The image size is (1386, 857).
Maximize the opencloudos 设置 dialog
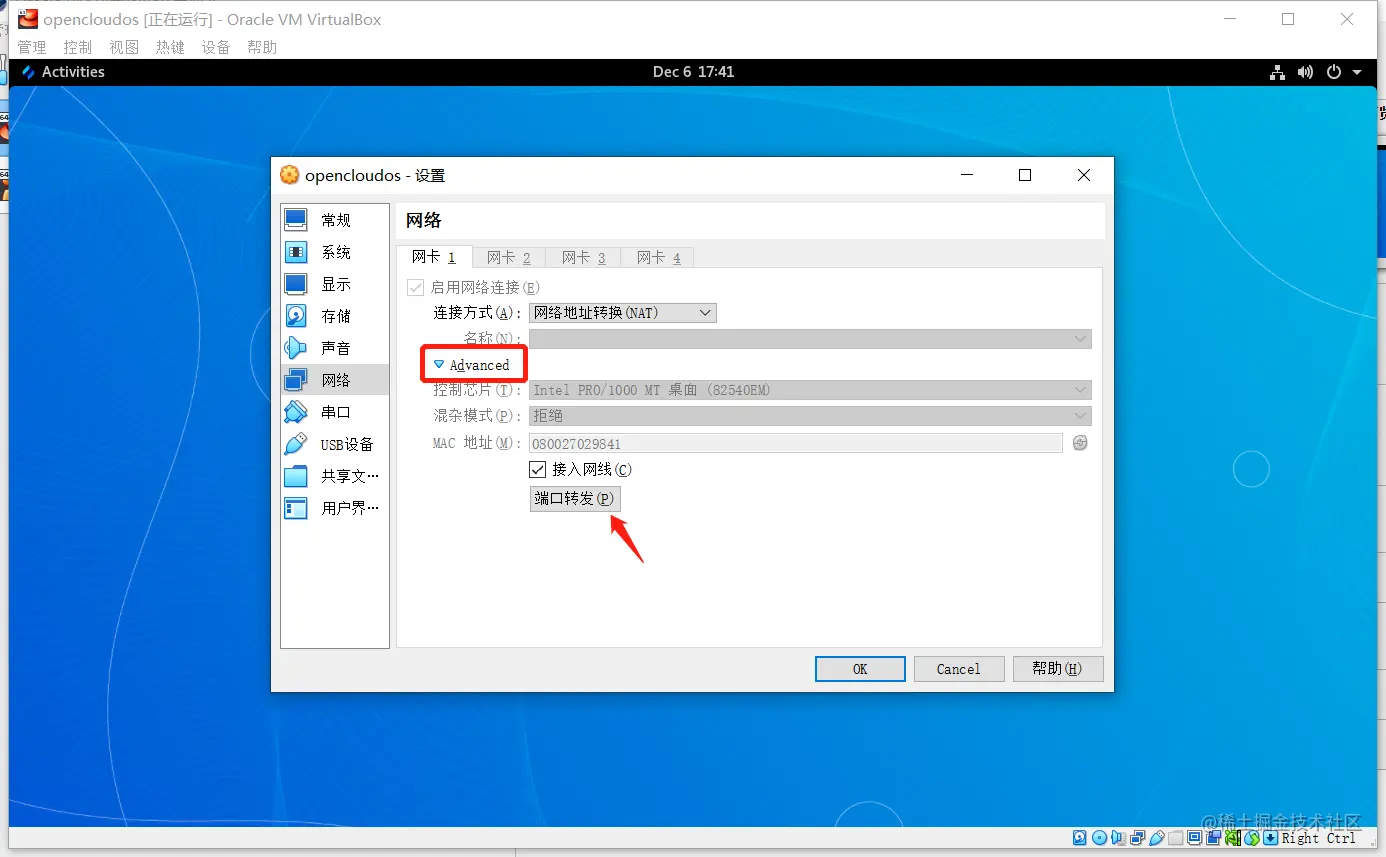point(1025,175)
